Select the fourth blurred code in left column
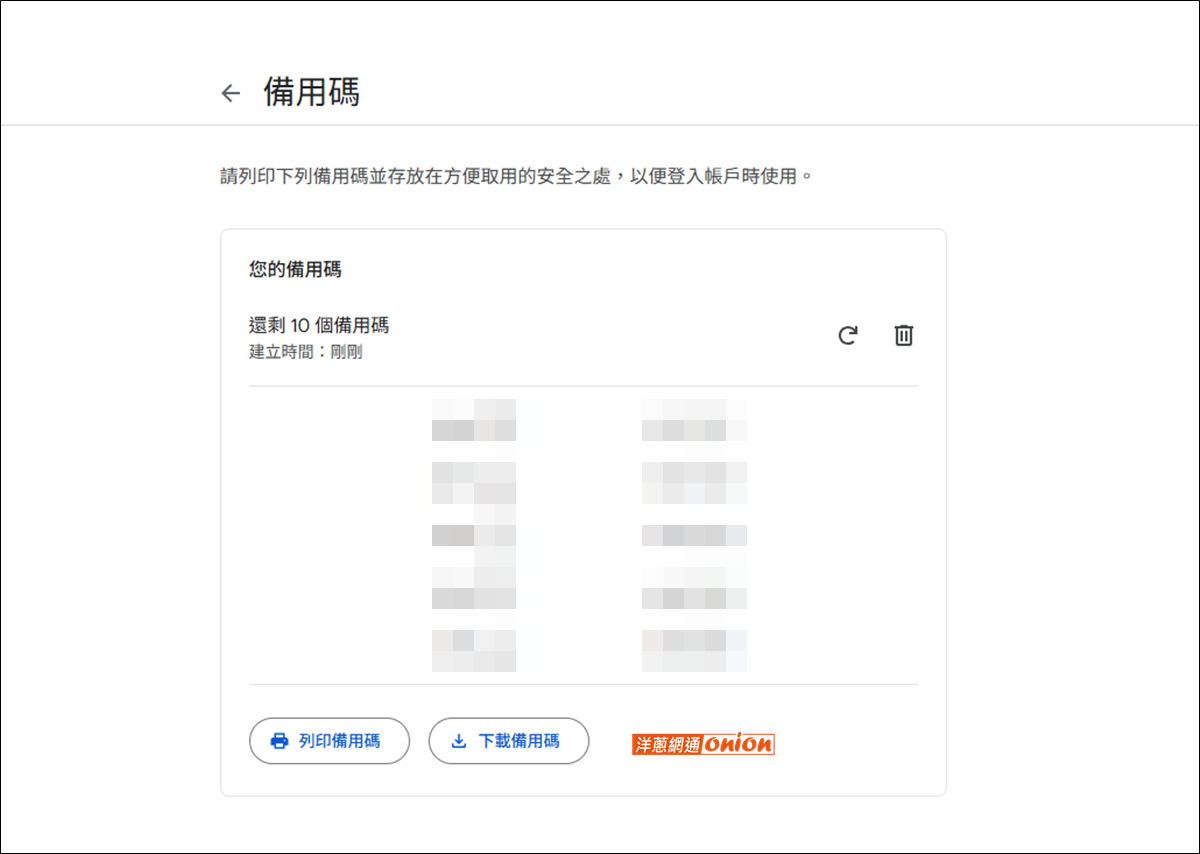This screenshot has height=854, width=1200. click(x=474, y=588)
